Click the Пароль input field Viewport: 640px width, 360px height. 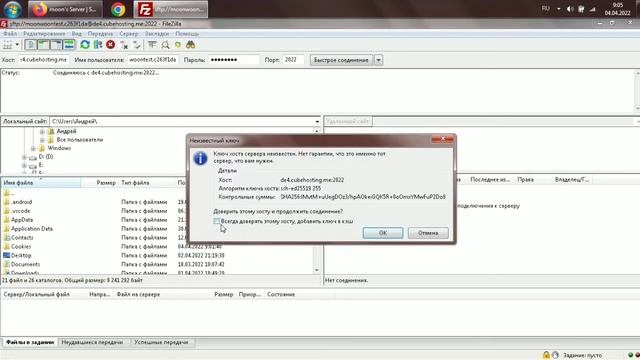coord(233,60)
